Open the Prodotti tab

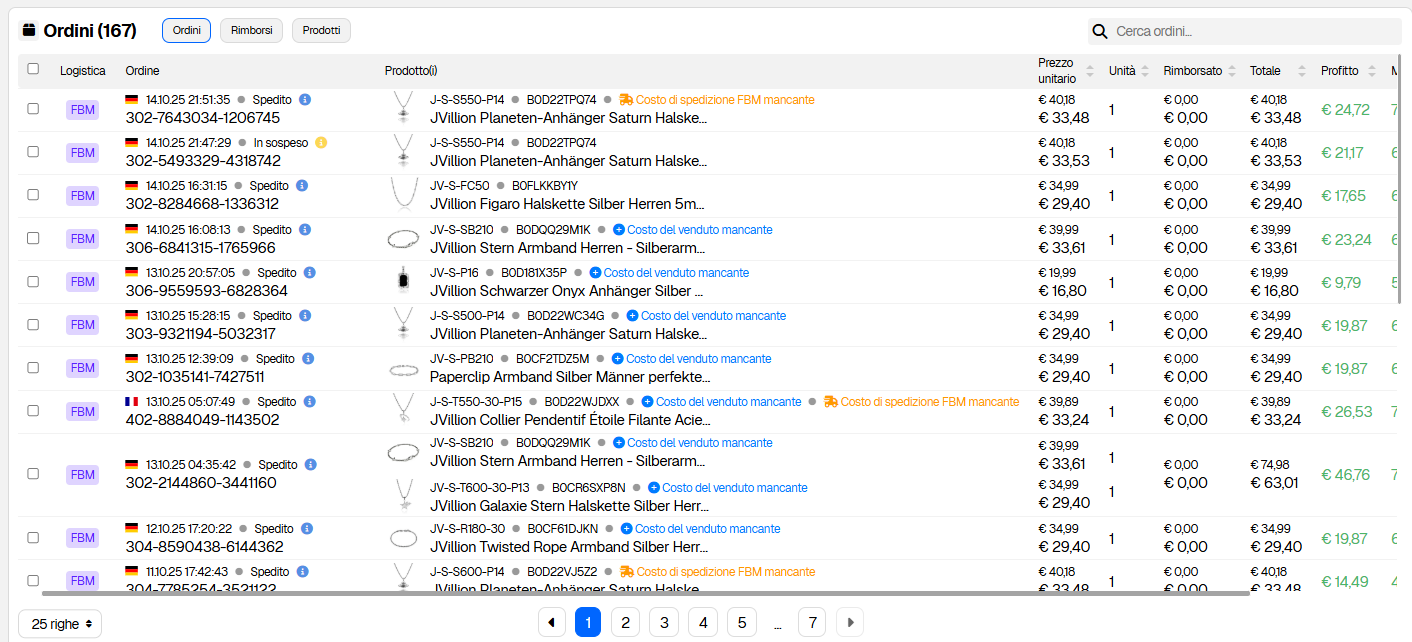321,31
